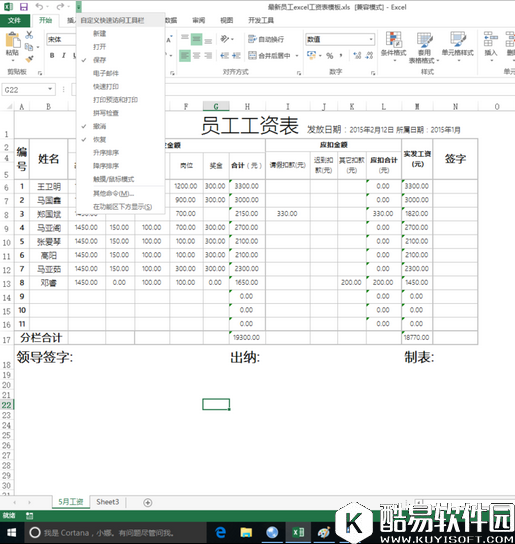Click the Redo arrow icon
Screen dimensions: 515x544
60,7
